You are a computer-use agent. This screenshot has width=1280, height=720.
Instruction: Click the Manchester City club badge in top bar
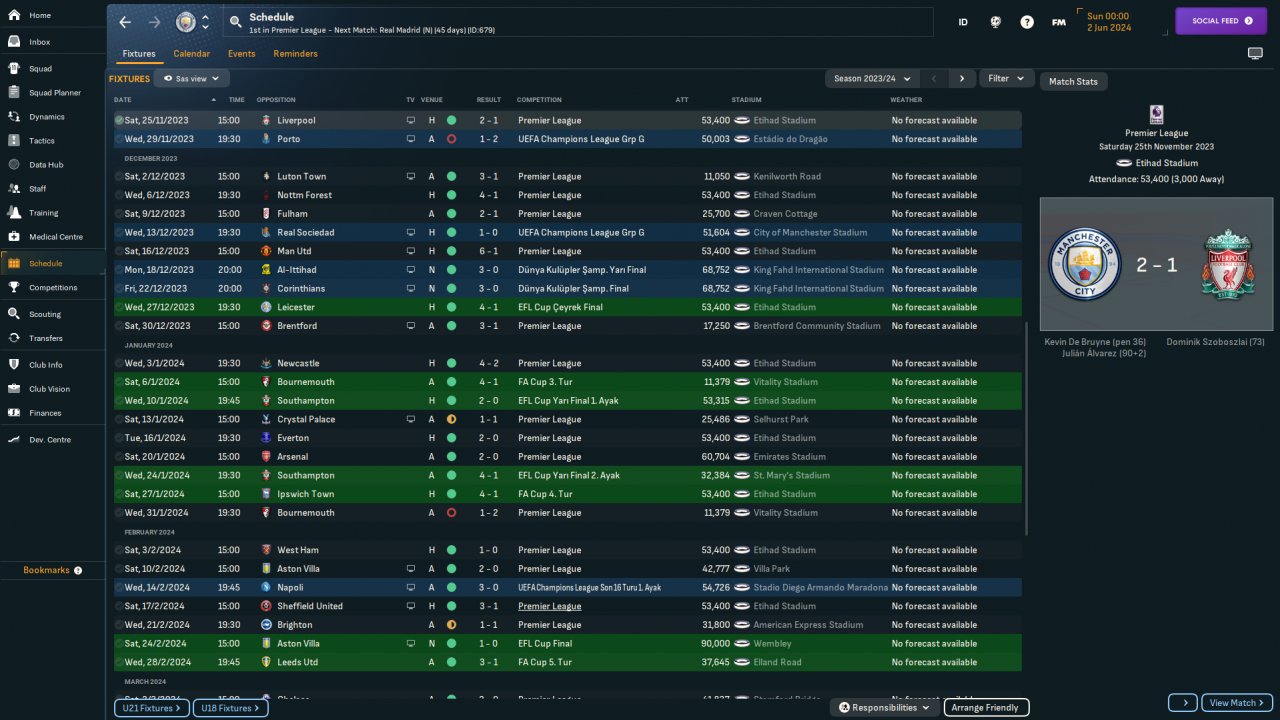pyautogui.click(x=186, y=21)
